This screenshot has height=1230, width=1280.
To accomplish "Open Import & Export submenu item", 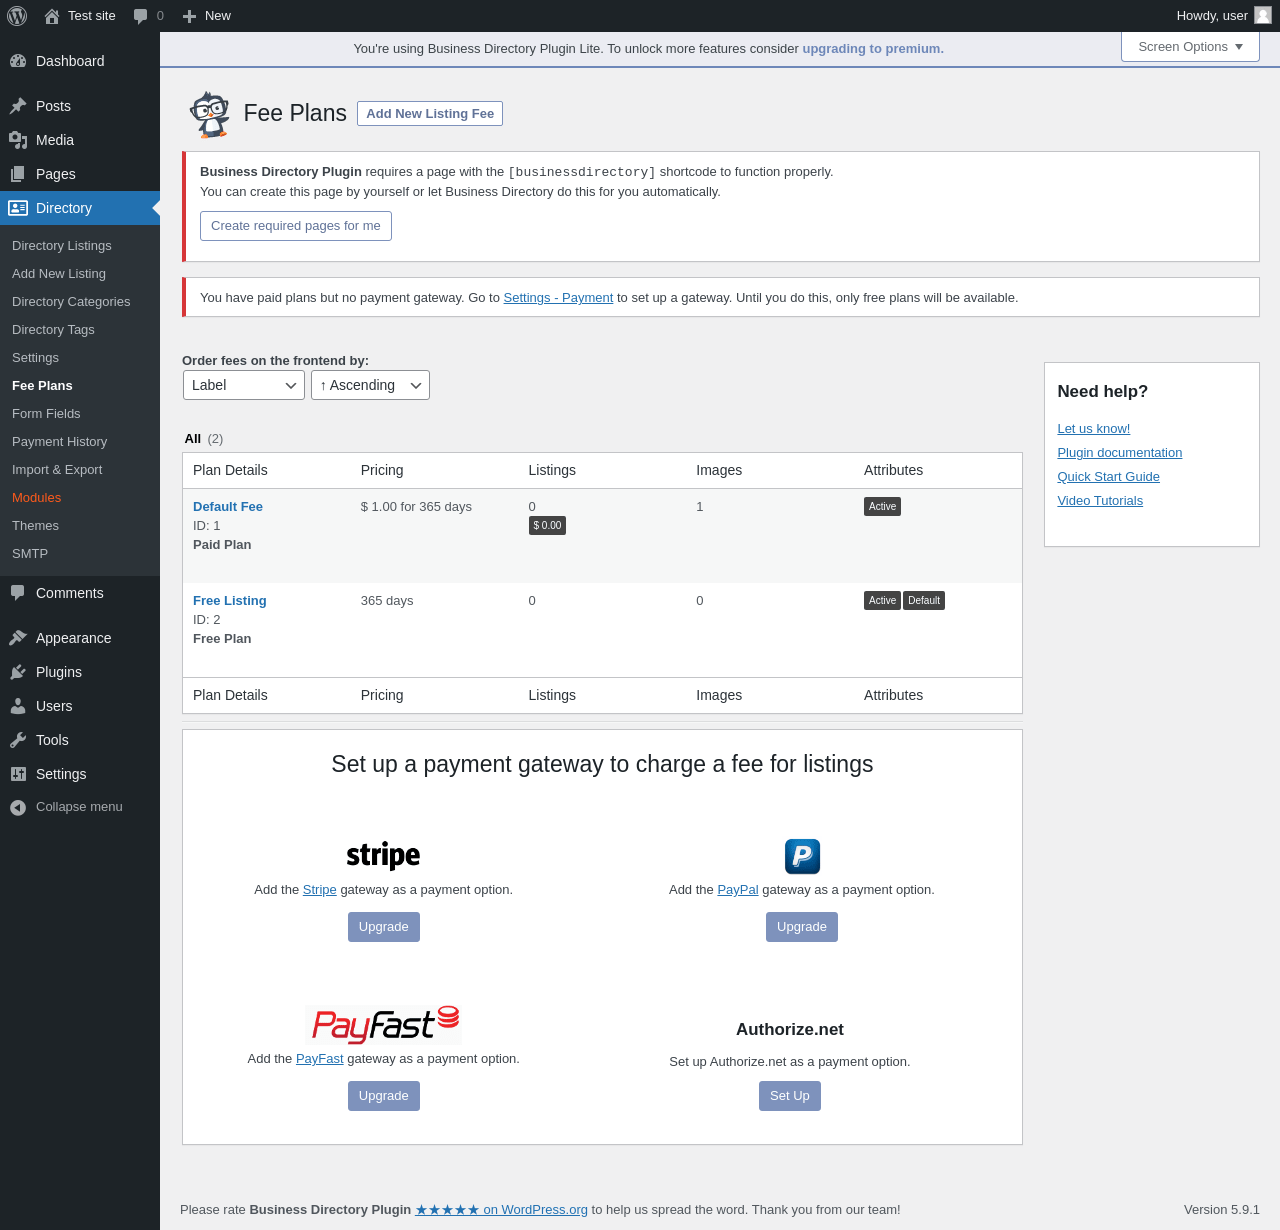I will 57,470.
